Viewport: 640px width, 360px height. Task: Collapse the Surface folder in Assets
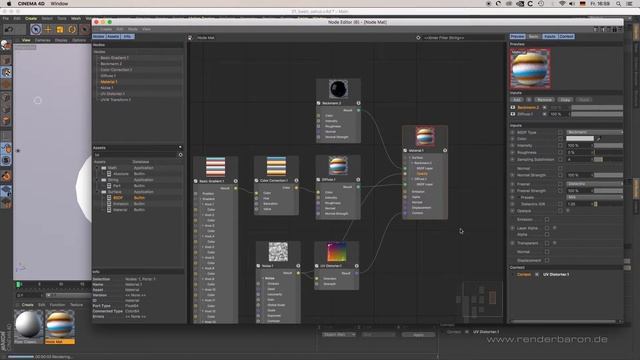point(98,191)
